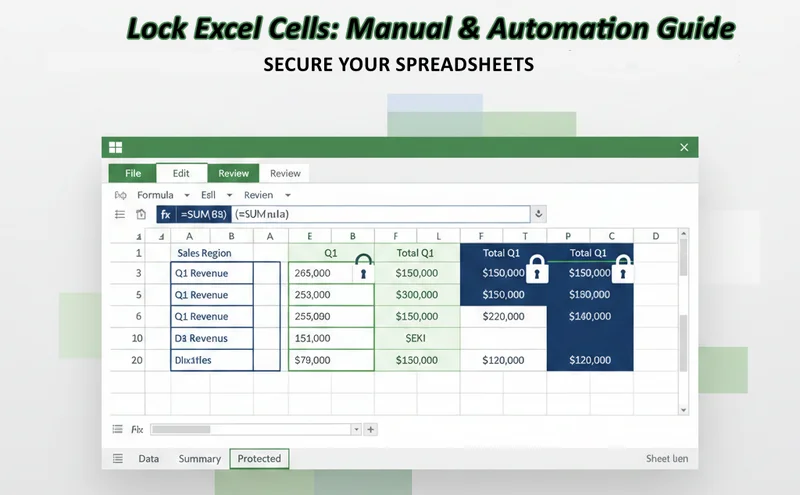Screen dimensions: 800x495
Task: Select row header 3
Action: tap(138, 273)
